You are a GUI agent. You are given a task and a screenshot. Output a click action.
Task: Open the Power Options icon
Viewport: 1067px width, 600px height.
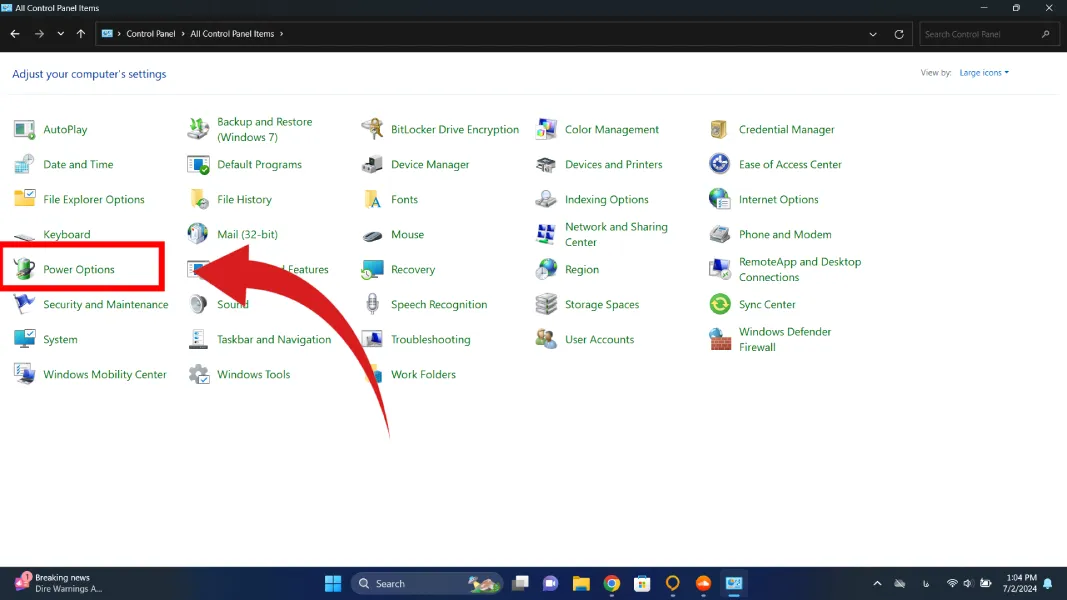[25, 269]
